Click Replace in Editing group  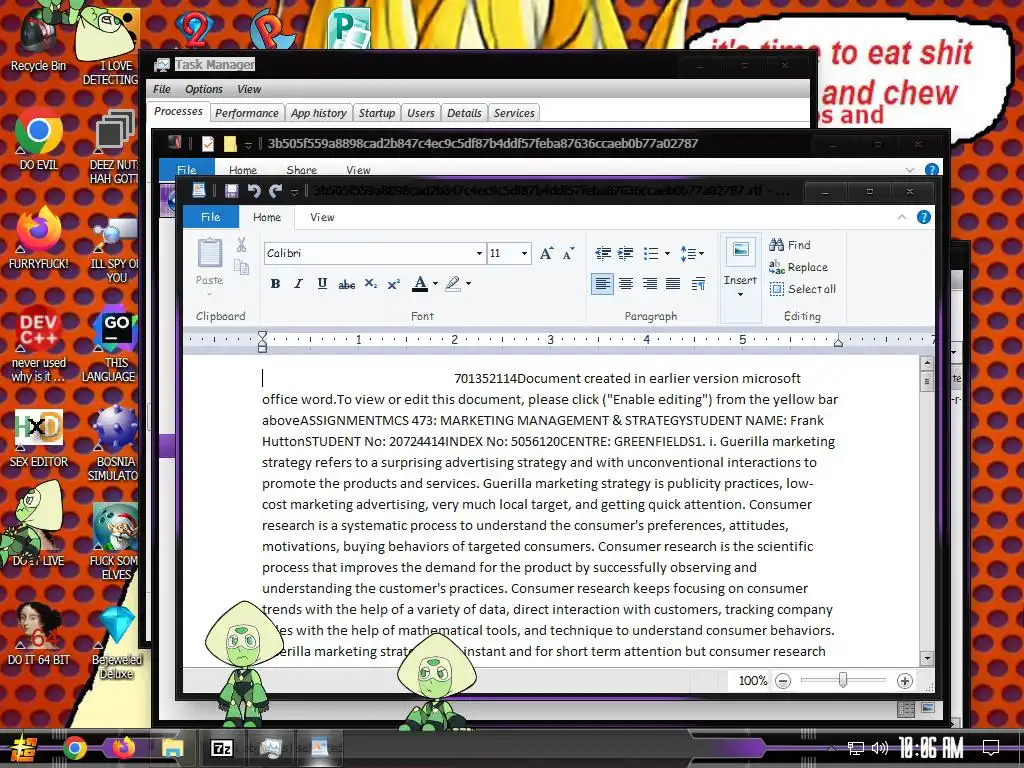pos(798,267)
